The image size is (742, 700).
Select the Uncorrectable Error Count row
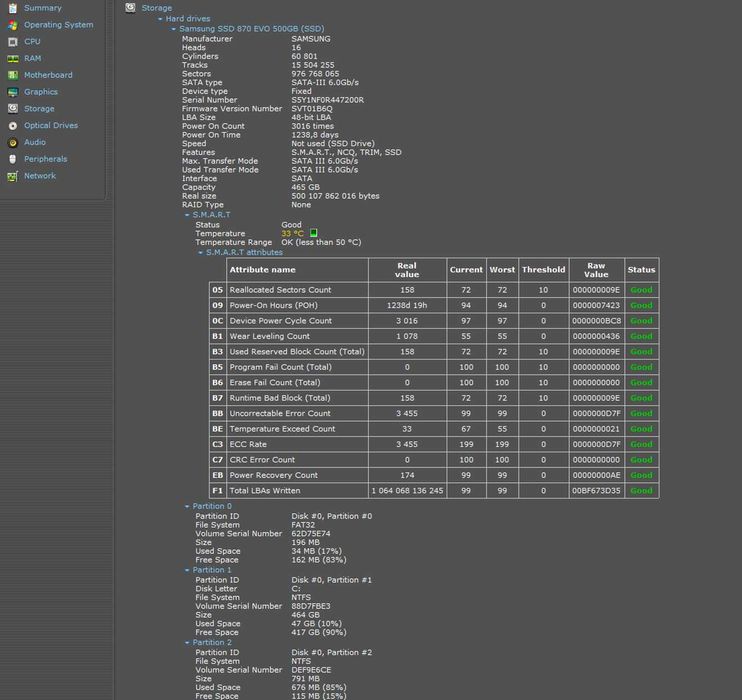434,414
